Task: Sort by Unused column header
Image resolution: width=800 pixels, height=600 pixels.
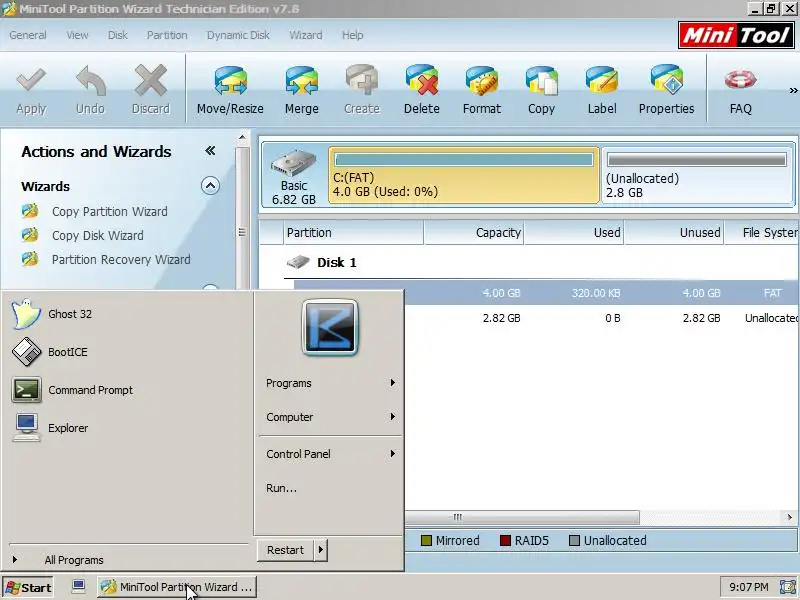Action: pos(674,233)
